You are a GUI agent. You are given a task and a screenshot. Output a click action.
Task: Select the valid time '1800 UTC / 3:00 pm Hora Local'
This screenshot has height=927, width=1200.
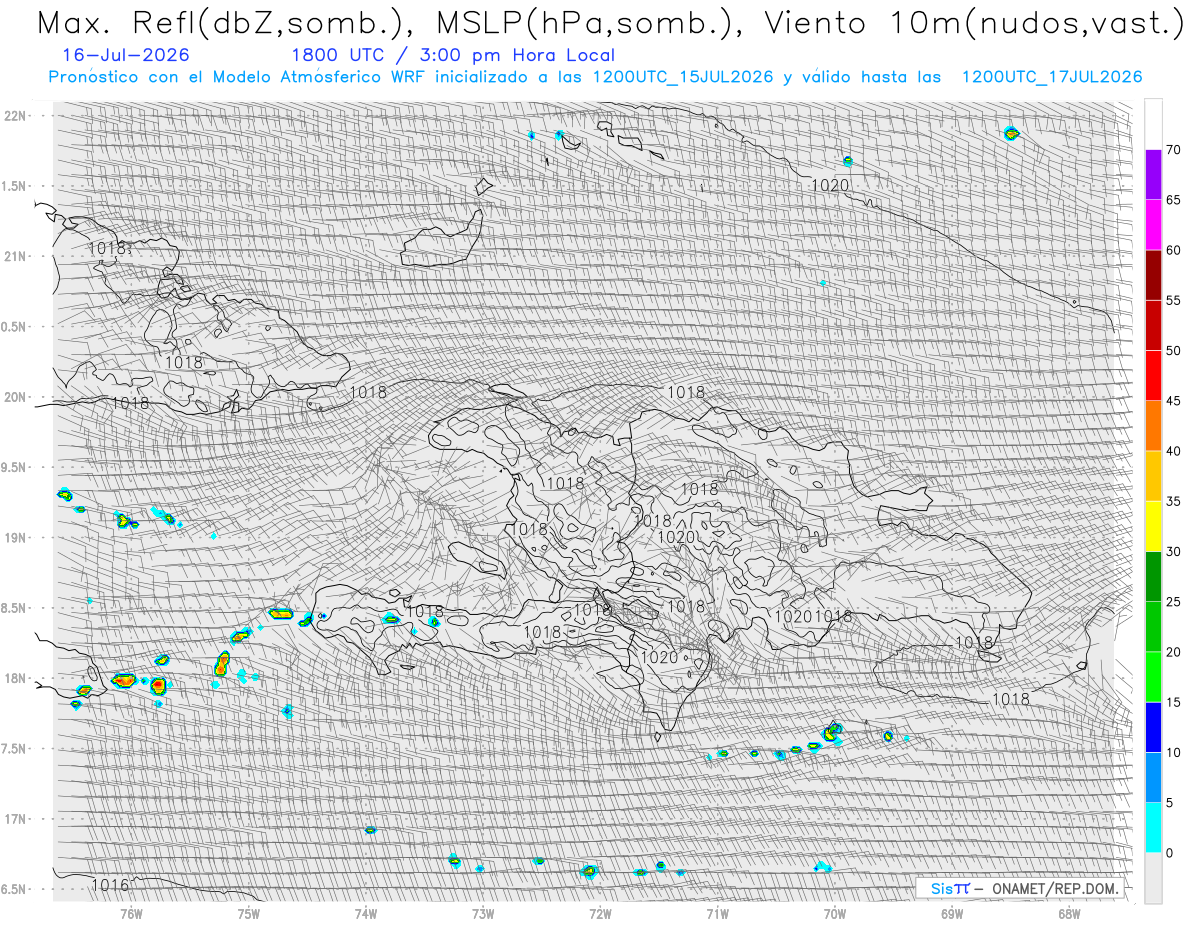coord(453,56)
